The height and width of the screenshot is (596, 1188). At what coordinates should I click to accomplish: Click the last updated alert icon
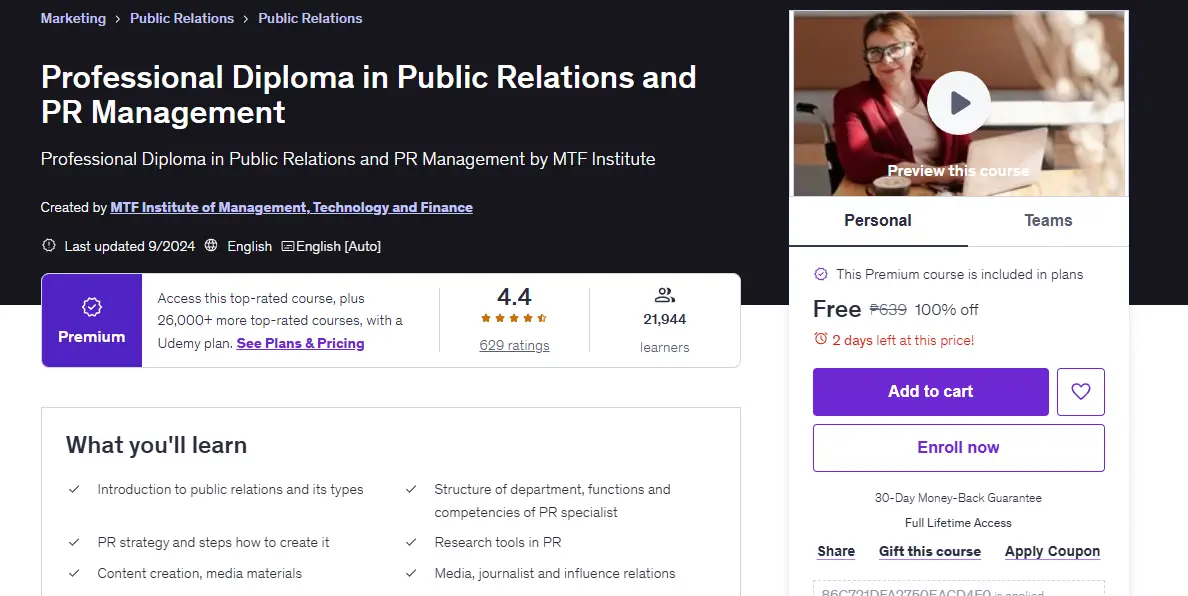pos(48,245)
